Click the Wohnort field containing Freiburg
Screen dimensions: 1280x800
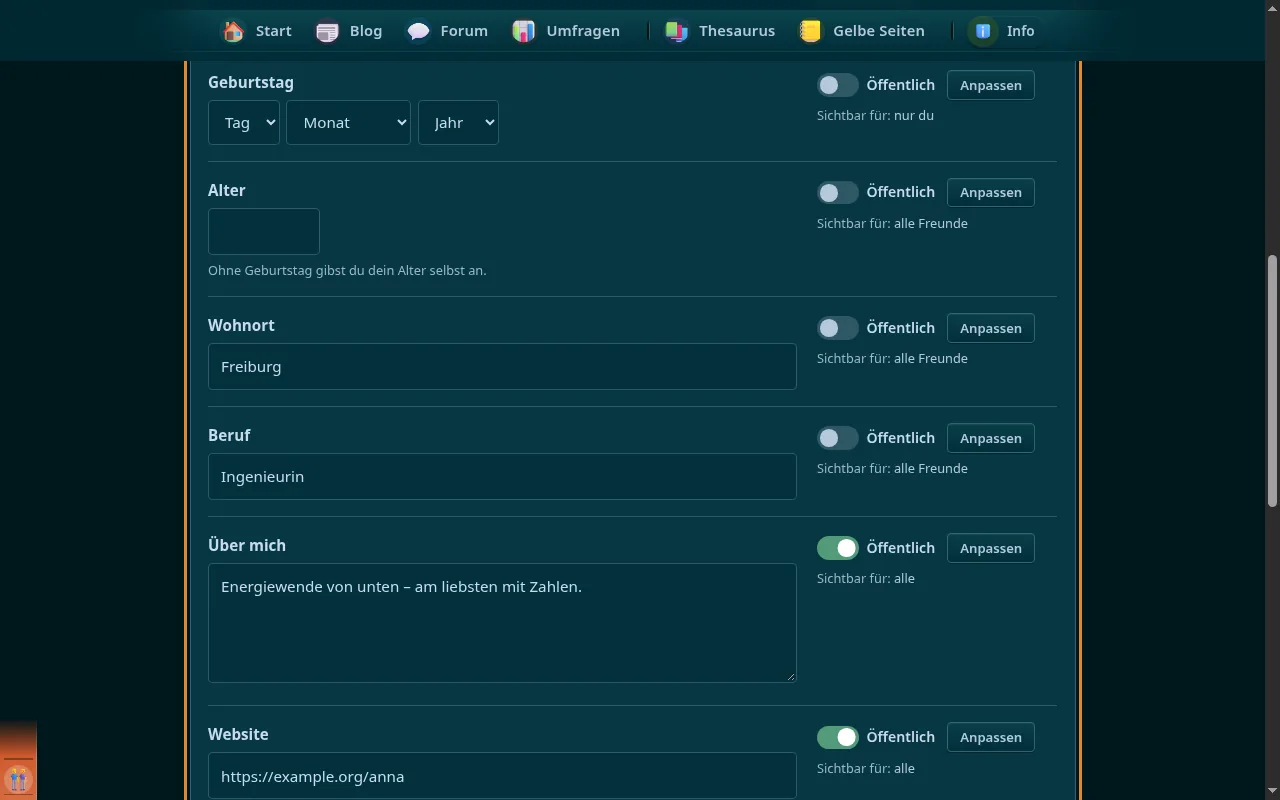(x=502, y=366)
